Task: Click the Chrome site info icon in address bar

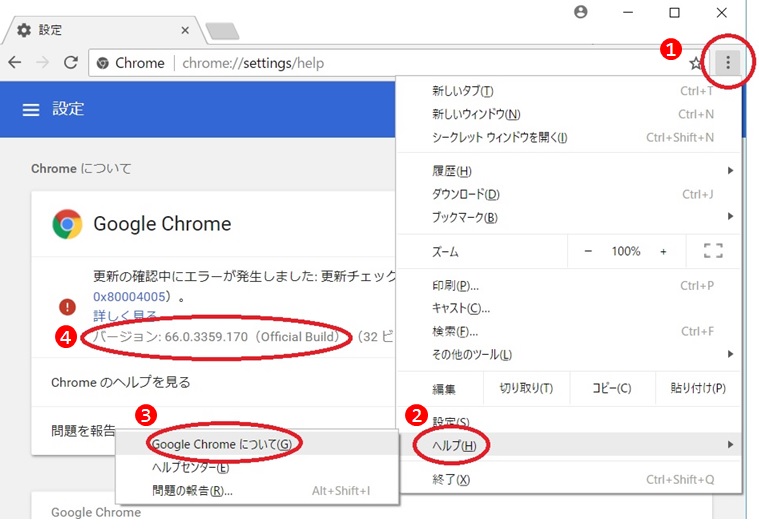Action: [102, 63]
